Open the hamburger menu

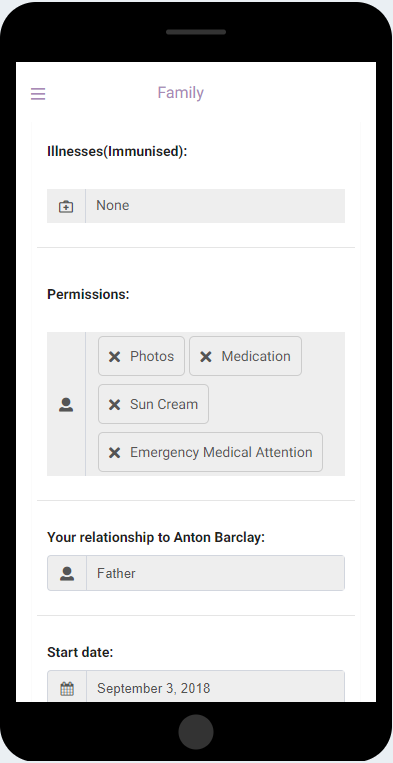pyautogui.click(x=38, y=93)
